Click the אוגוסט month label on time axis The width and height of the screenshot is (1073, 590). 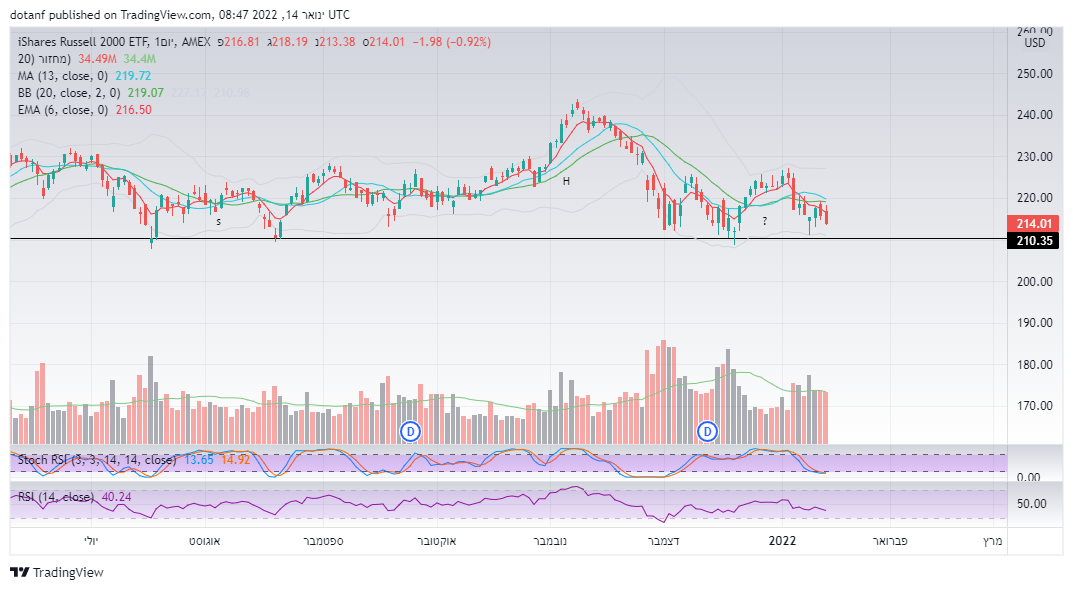coord(205,541)
